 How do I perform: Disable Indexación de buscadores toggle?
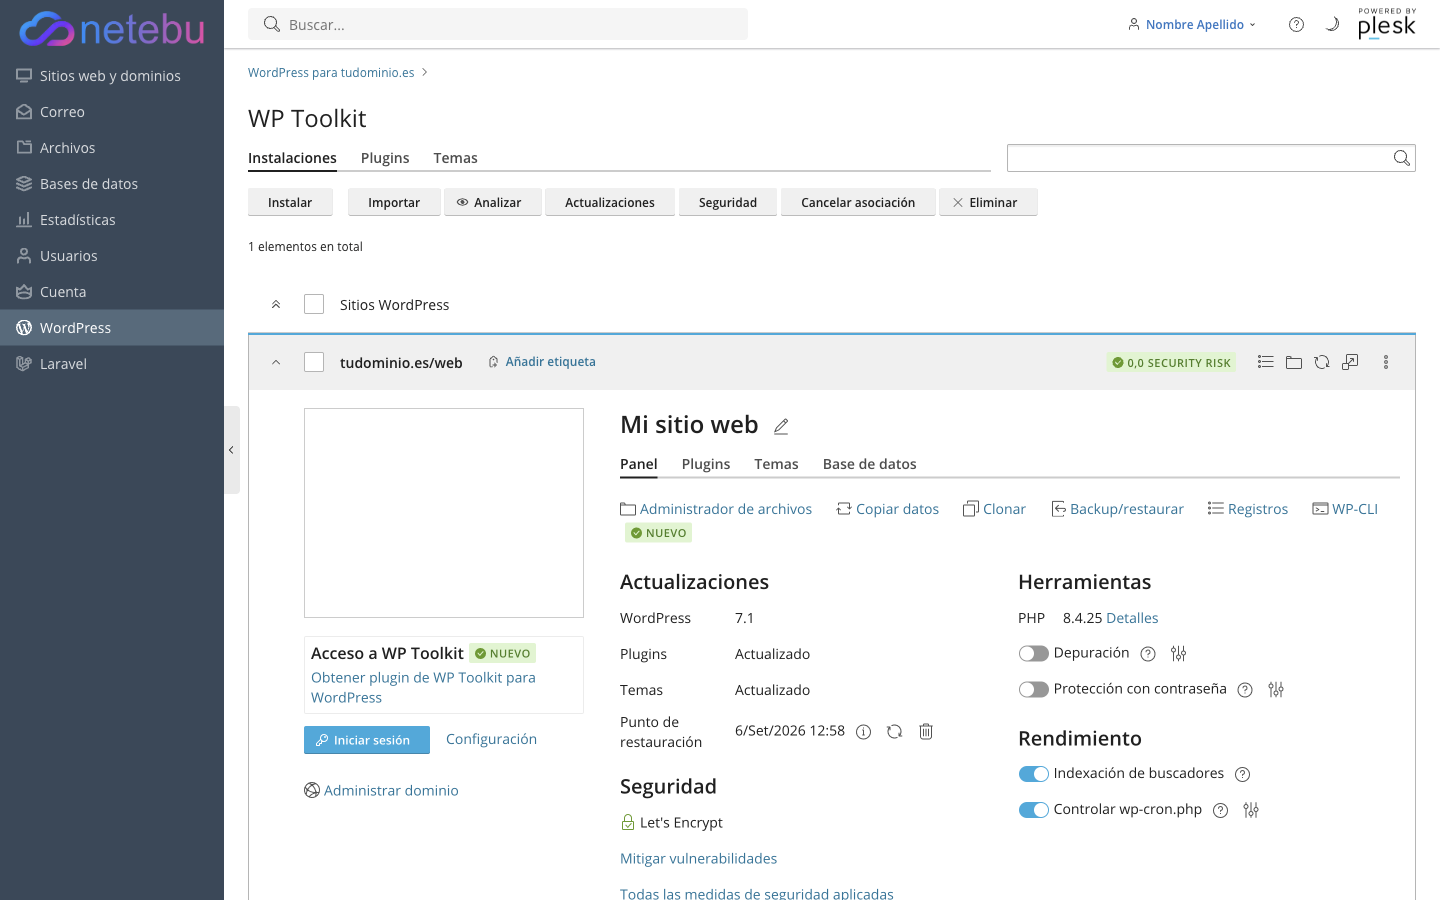(x=1033, y=774)
